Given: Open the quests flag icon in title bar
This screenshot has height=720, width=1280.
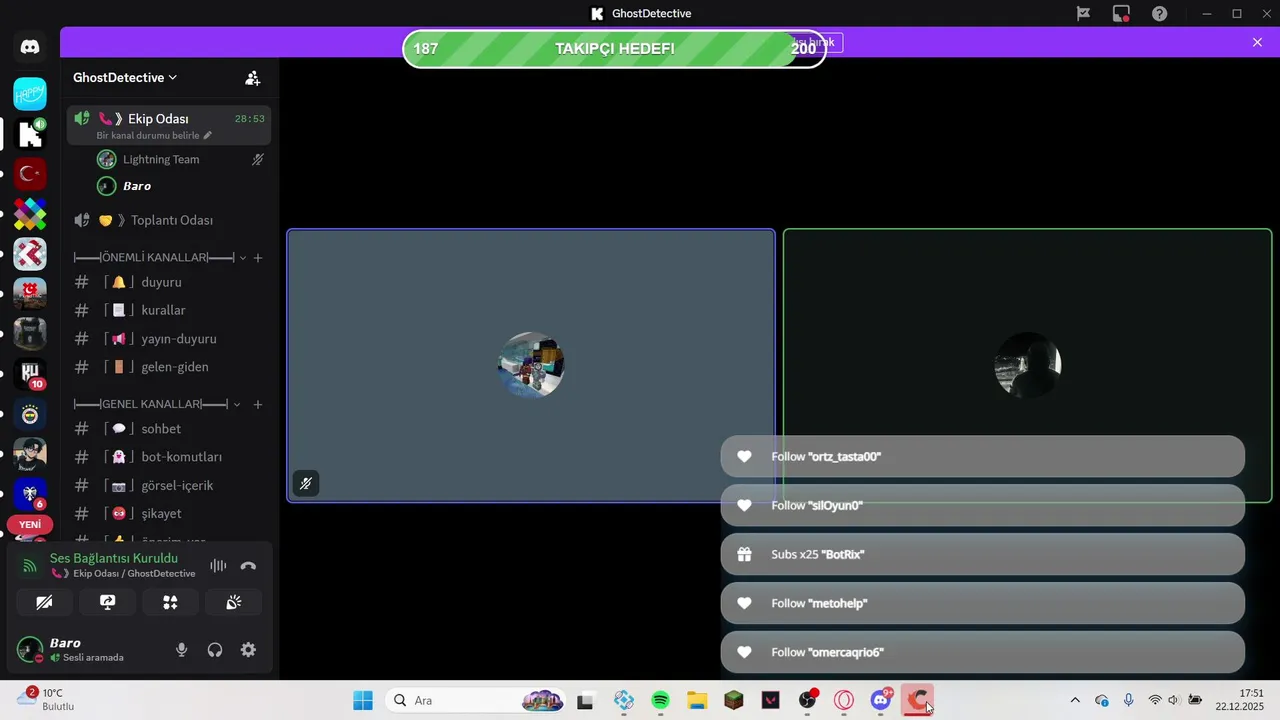Looking at the screenshot, I should tap(1083, 14).
